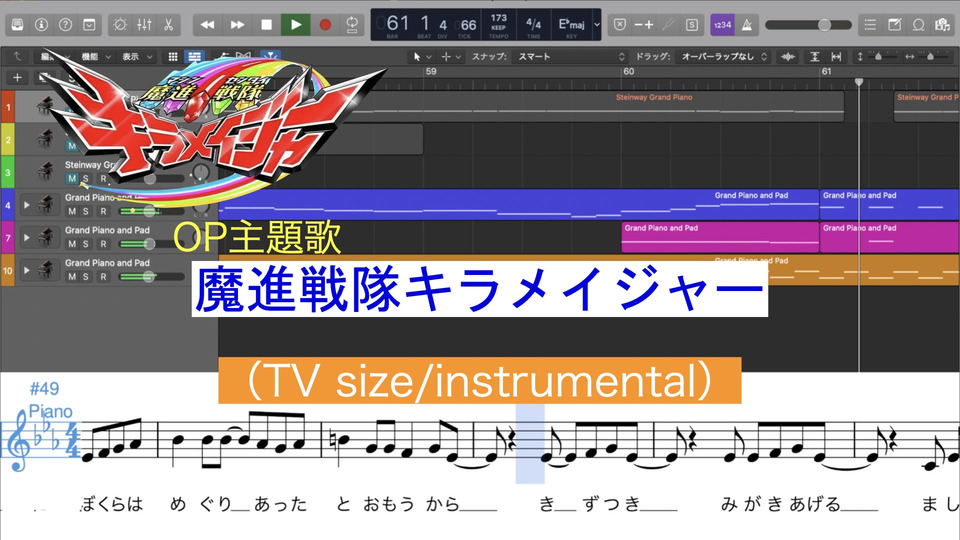Screen dimensions: 960x540
Task: Select the magenta Grand Piano and Pad region
Action: 720,238
